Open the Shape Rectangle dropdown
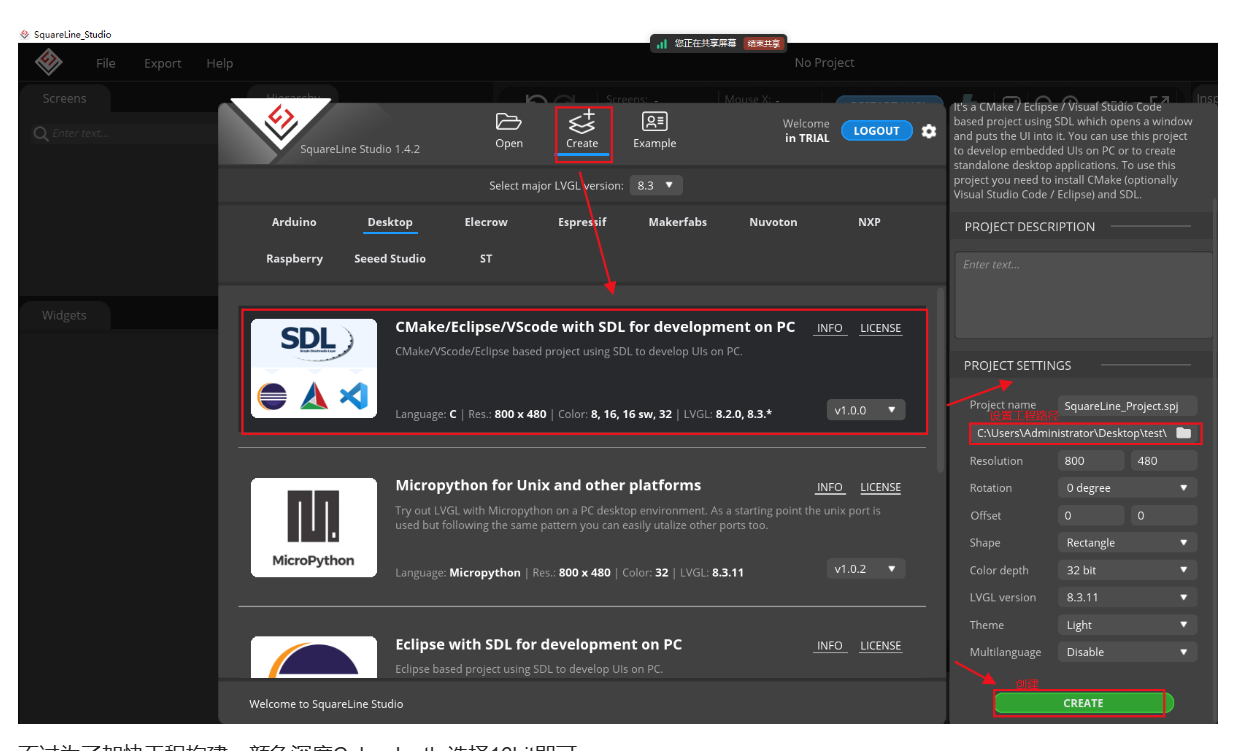 1127,542
